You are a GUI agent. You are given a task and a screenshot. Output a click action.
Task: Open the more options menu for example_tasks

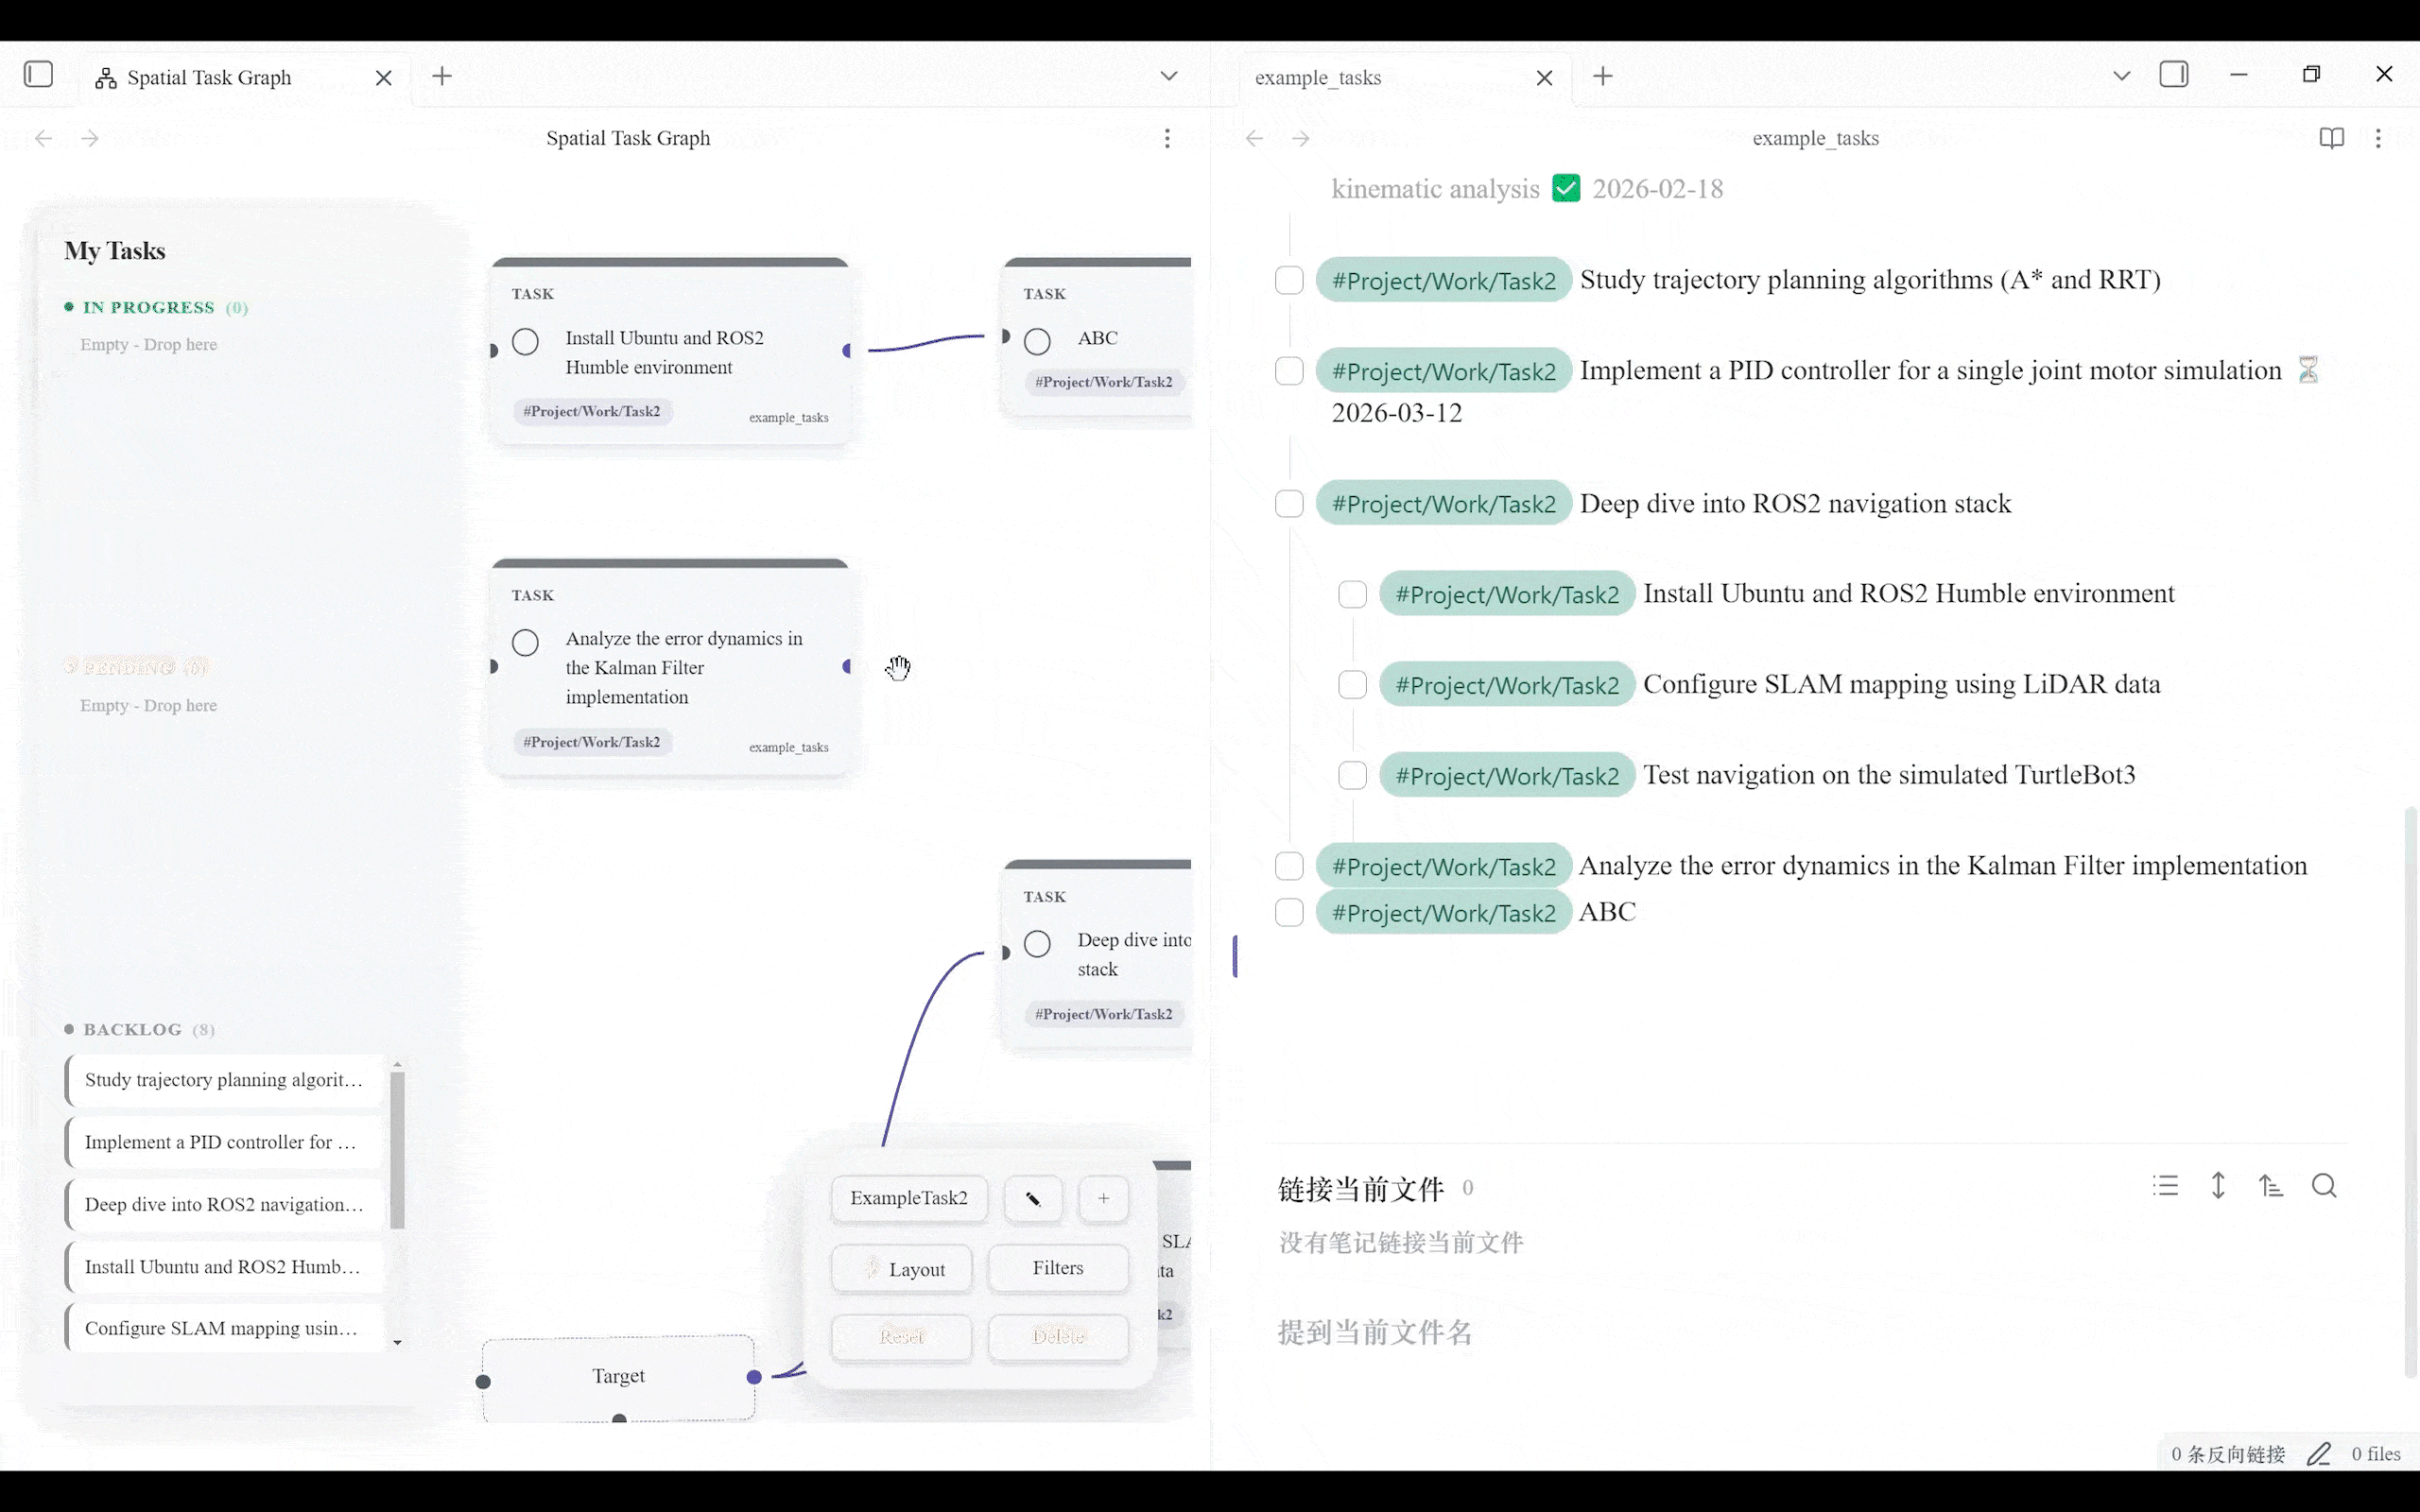coord(2378,138)
